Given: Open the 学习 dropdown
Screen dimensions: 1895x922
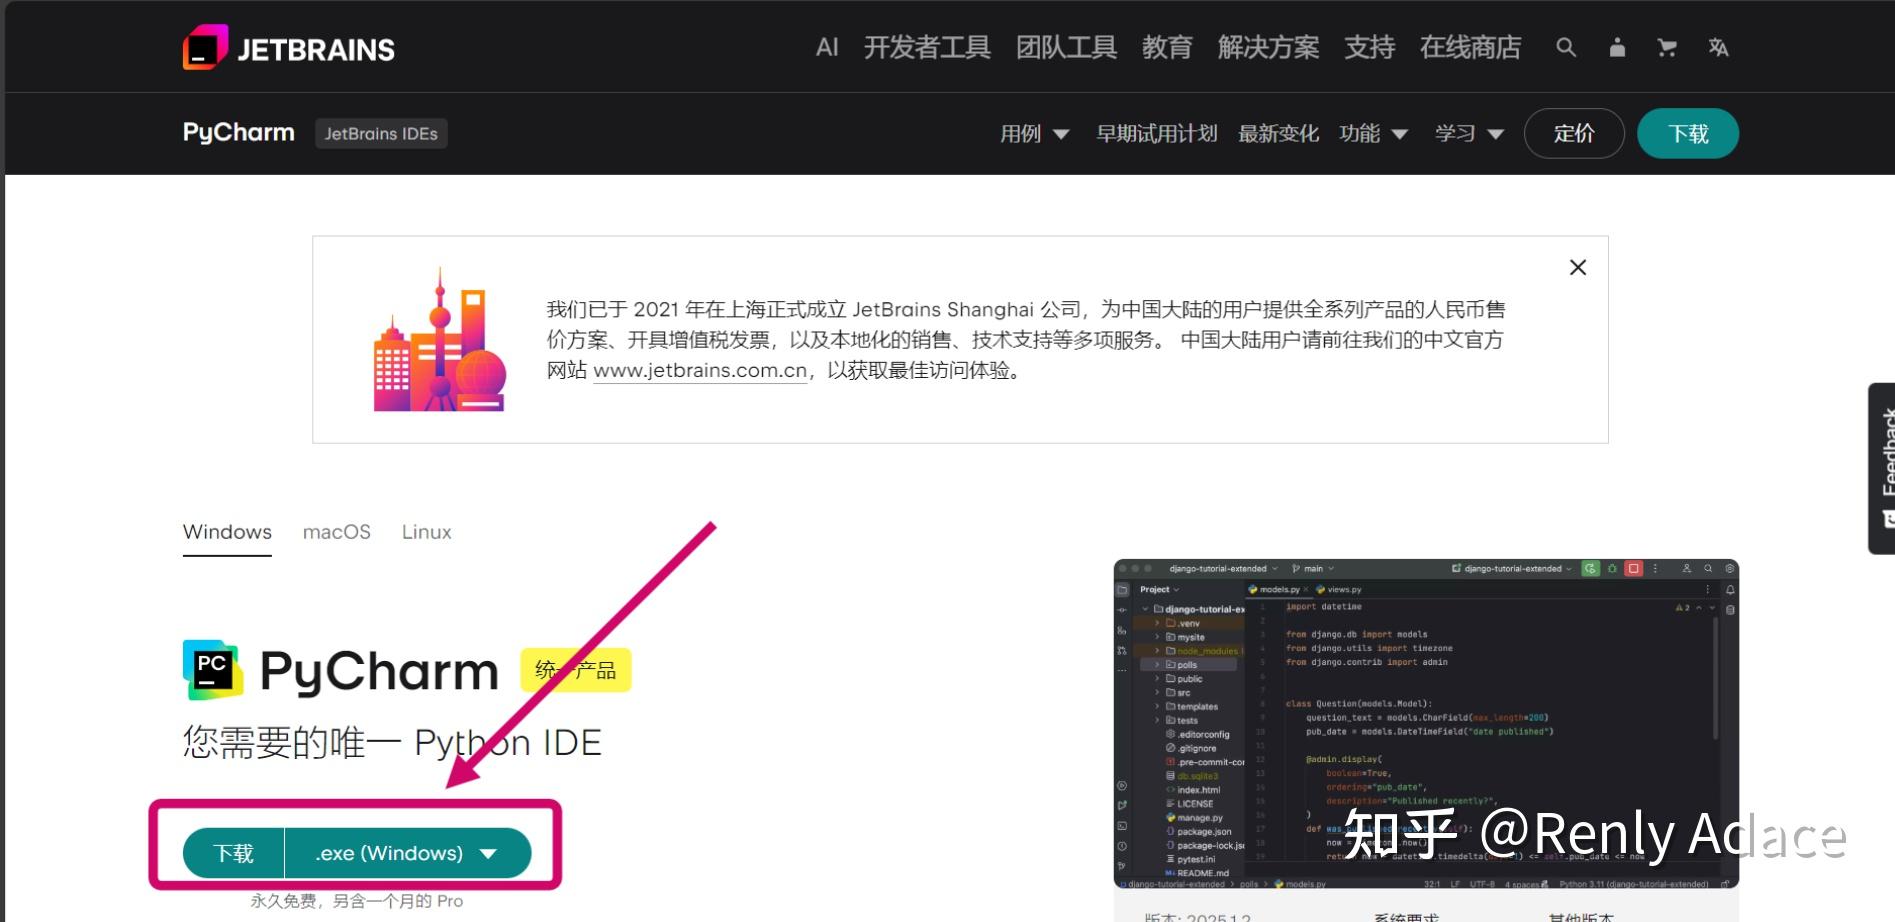Looking at the screenshot, I should (1468, 133).
